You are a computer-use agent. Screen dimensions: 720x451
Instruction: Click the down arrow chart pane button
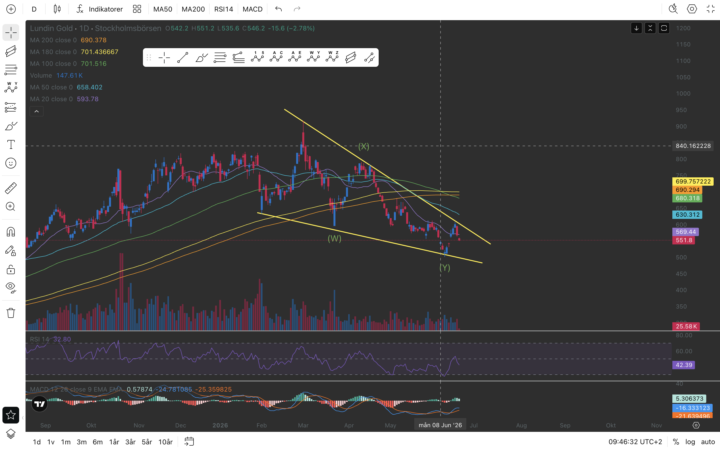[x=636, y=28]
